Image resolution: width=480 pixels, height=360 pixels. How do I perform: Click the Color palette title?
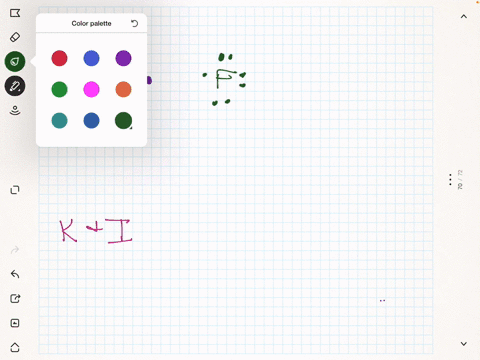pyautogui.click(x=91, y=23)
